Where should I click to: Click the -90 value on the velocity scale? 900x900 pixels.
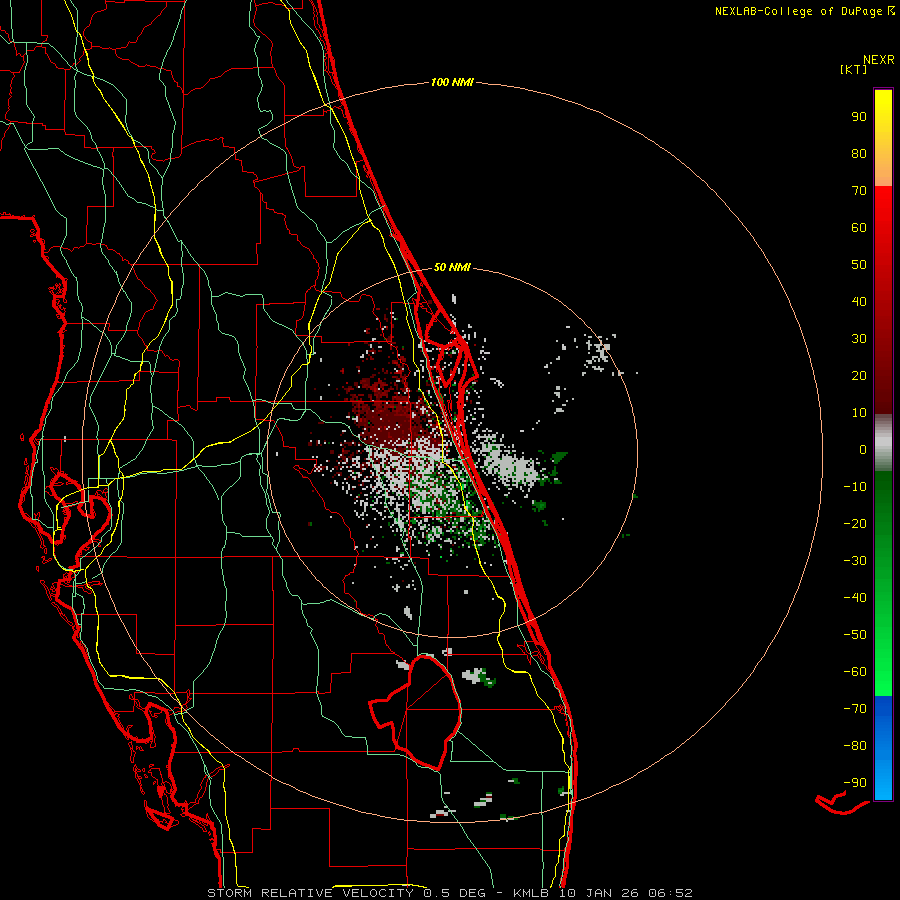click(x=855, y=783)
